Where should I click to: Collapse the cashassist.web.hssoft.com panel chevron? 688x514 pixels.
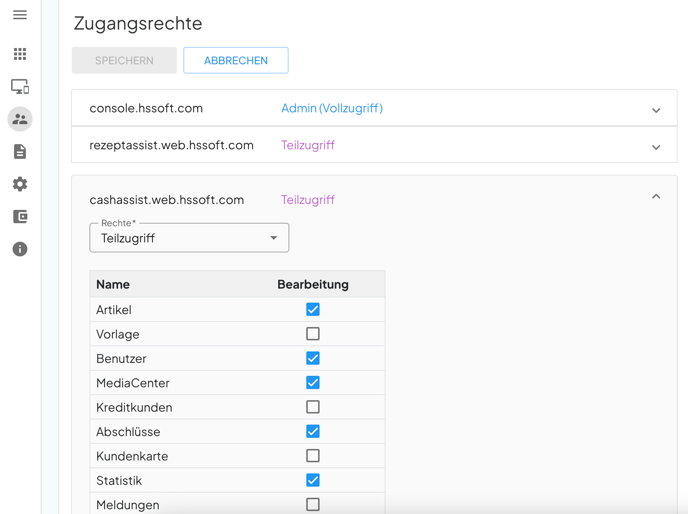tap(656, 197)
